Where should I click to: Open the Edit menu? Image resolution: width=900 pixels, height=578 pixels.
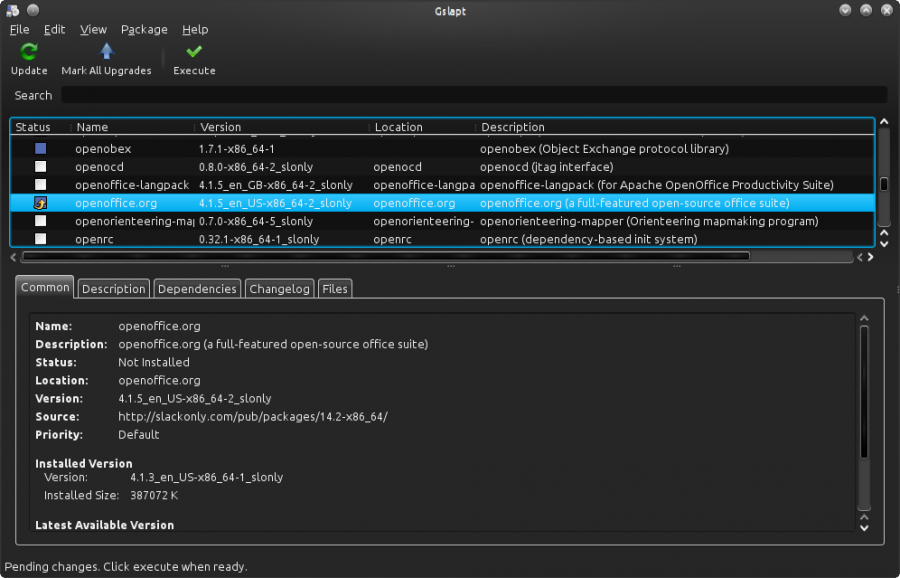(x=55, y=29)
